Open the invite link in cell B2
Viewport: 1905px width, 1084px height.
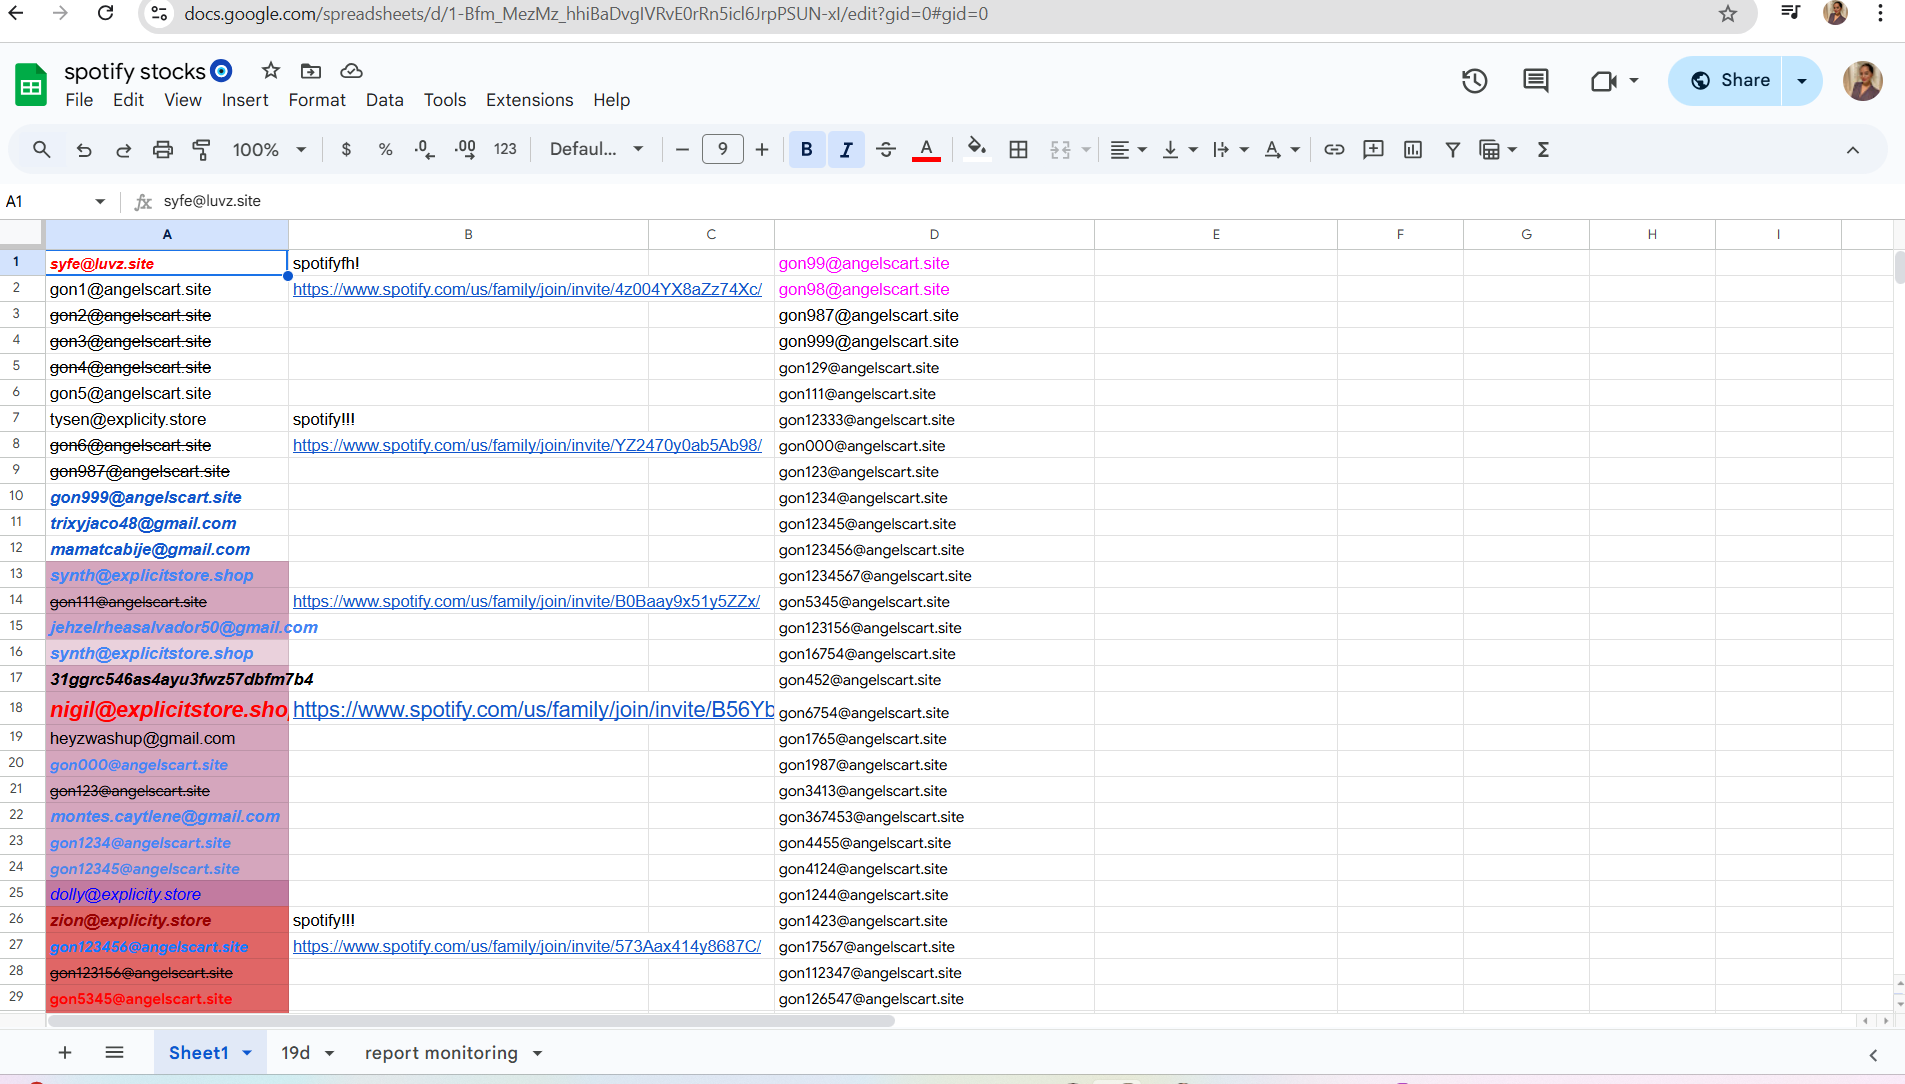(x=527, y=290)
